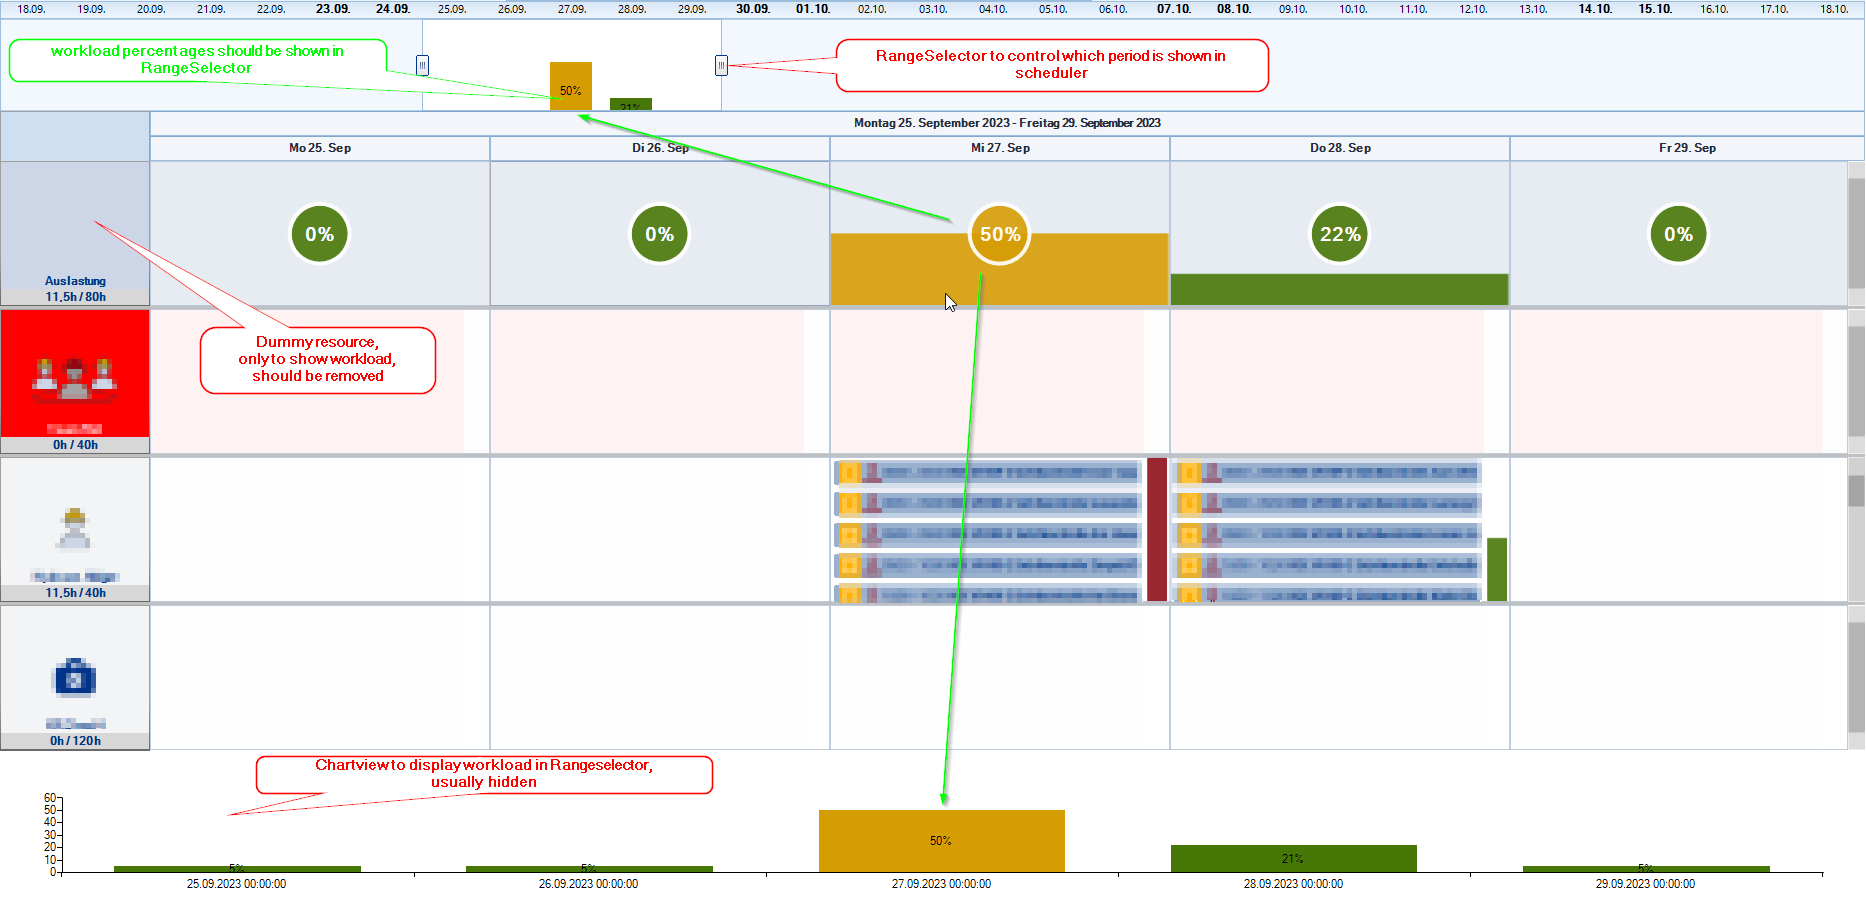The image size is (1866, 903).
Task: Click the blue briefcase resource icon
Action: click(75, 678)
